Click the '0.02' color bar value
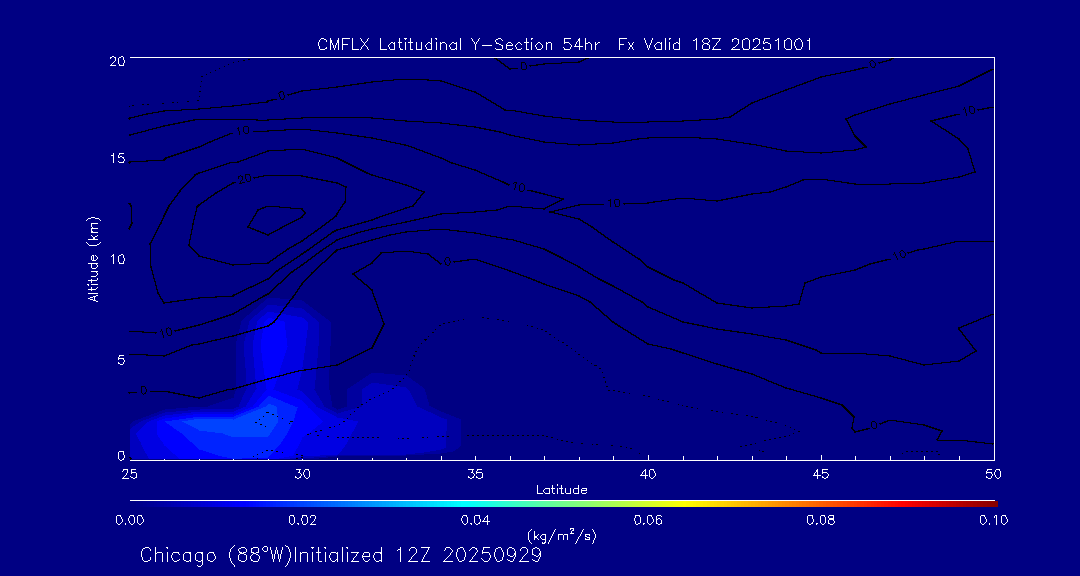 (302, 520)
